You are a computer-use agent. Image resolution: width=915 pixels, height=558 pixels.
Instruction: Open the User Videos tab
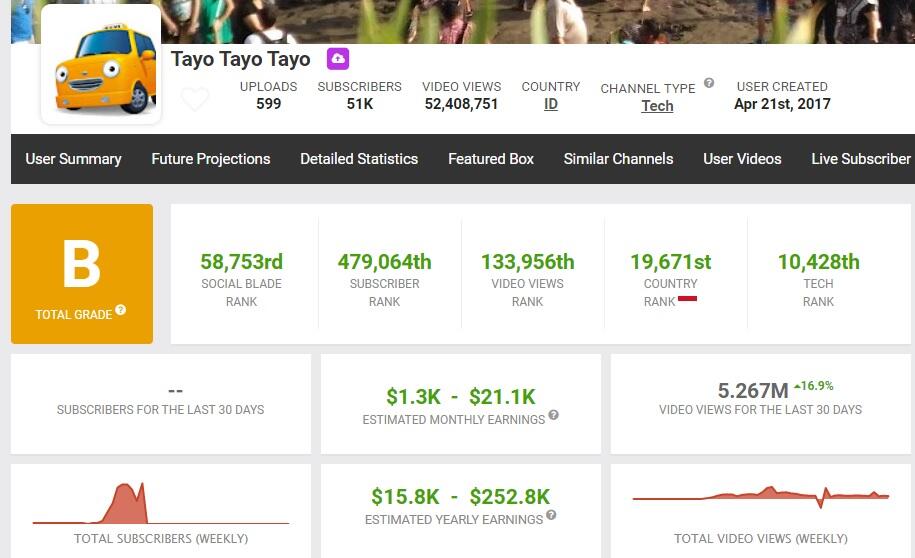click(x=742, y=159)
